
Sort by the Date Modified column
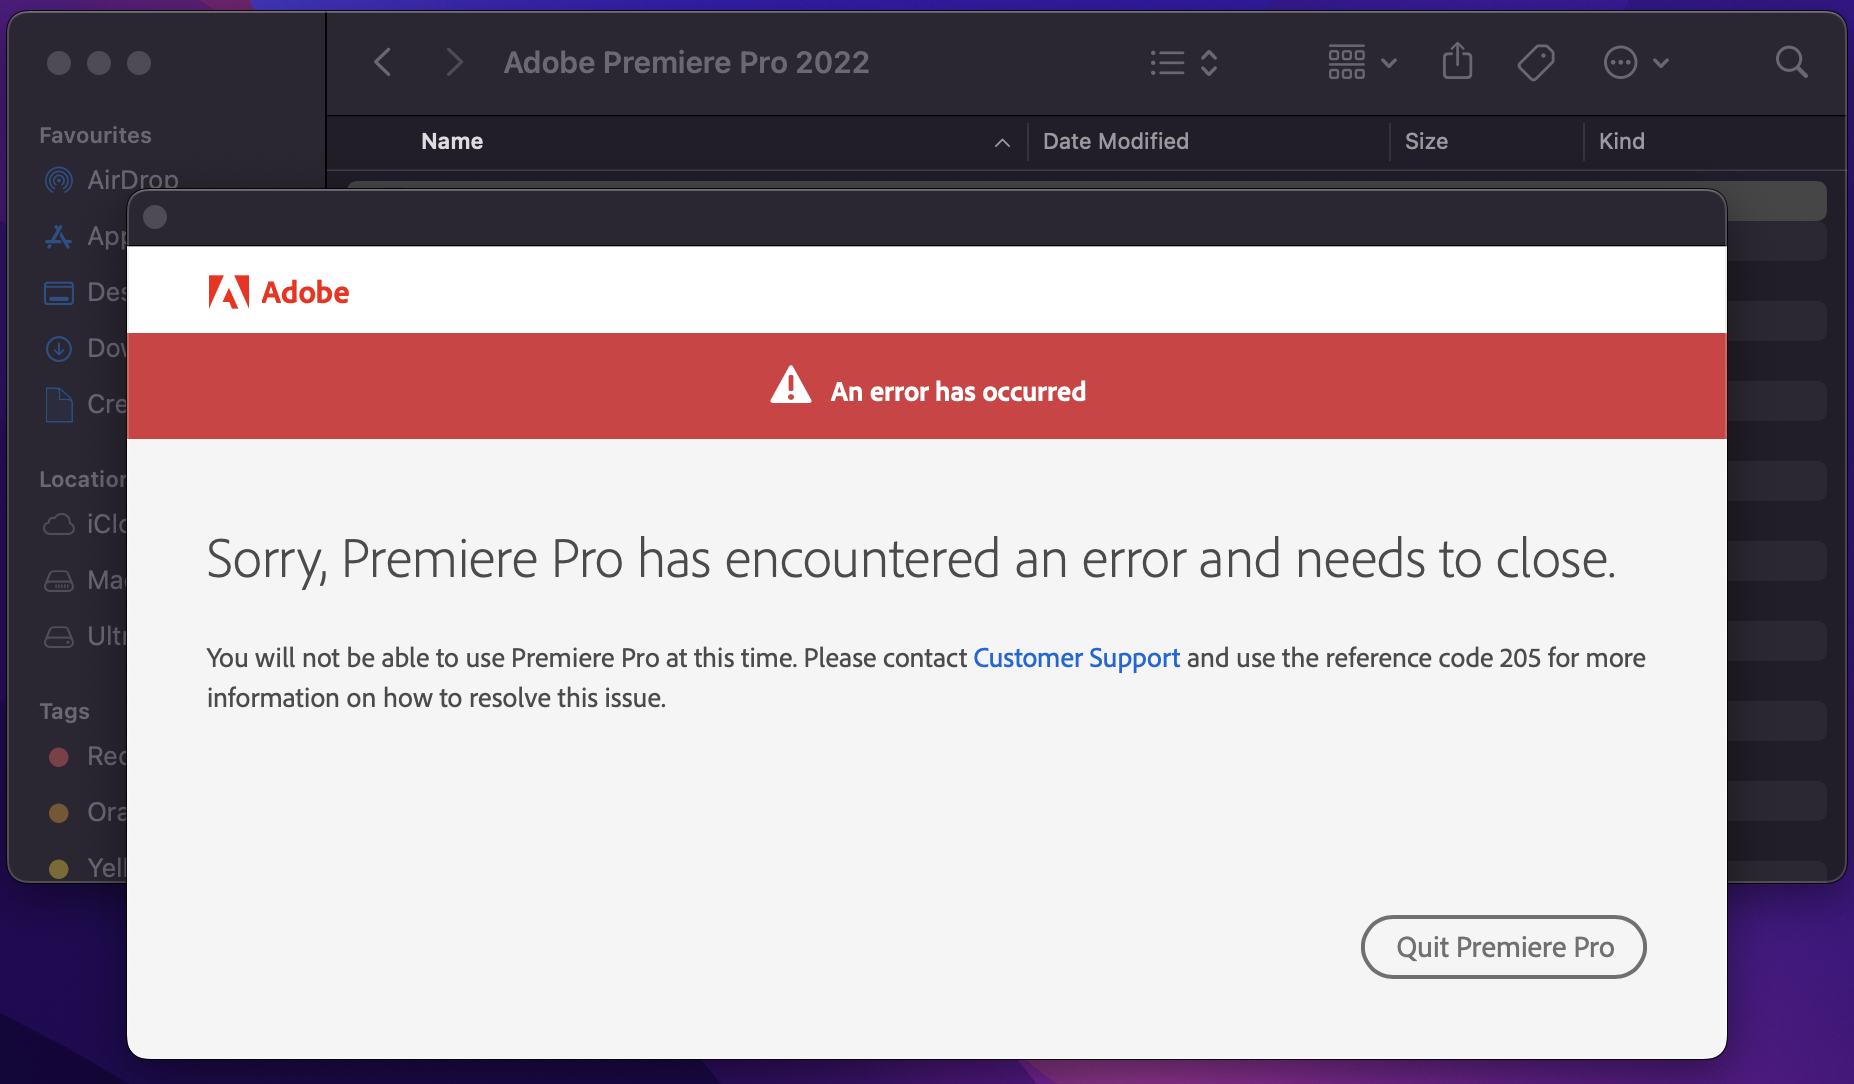[x=1115, y=141]
